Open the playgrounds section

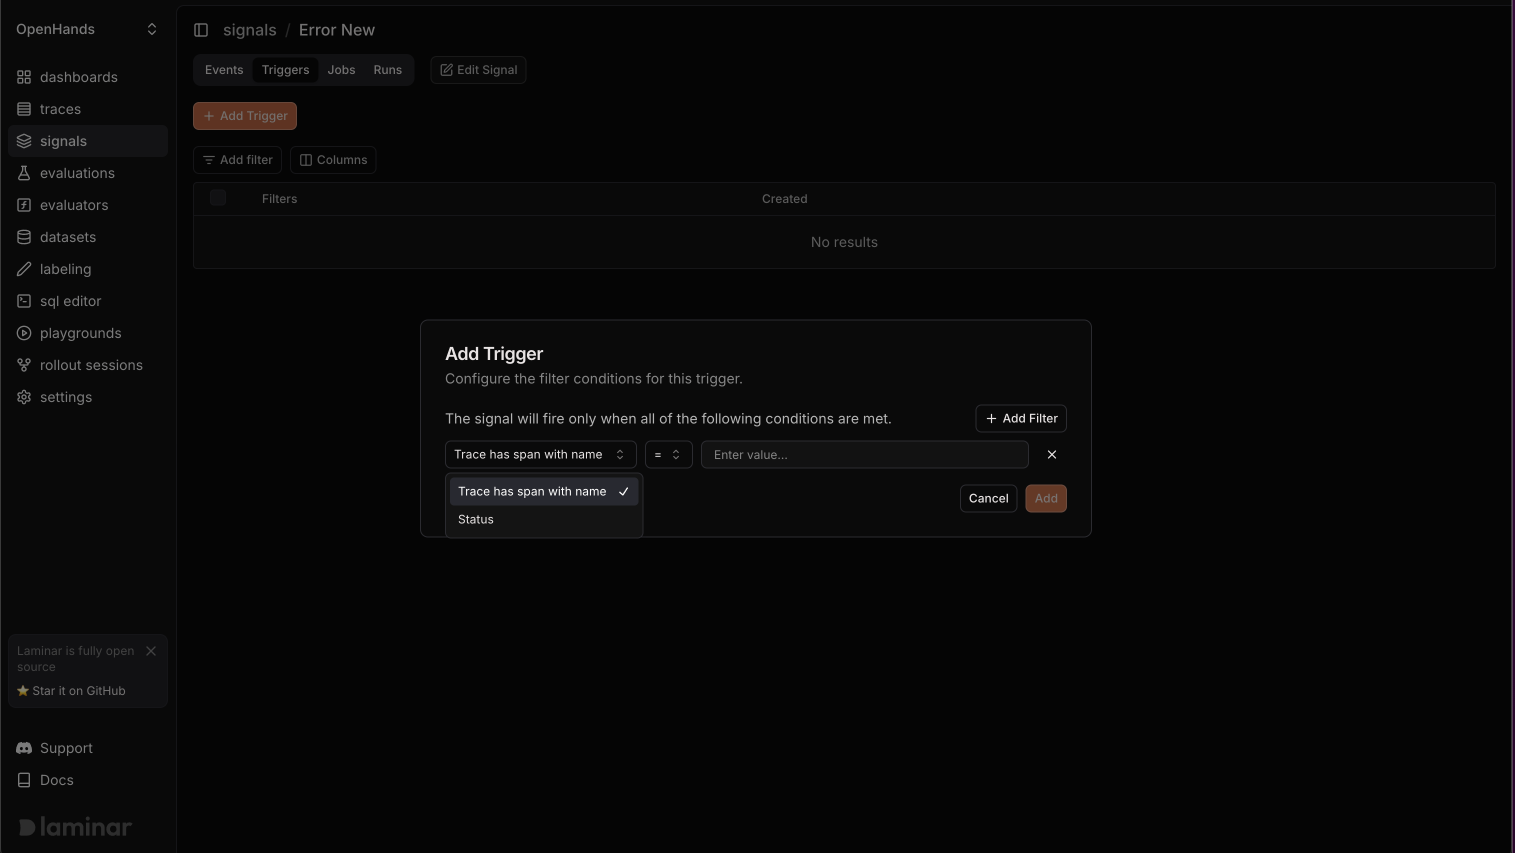(x=80, y=332)
